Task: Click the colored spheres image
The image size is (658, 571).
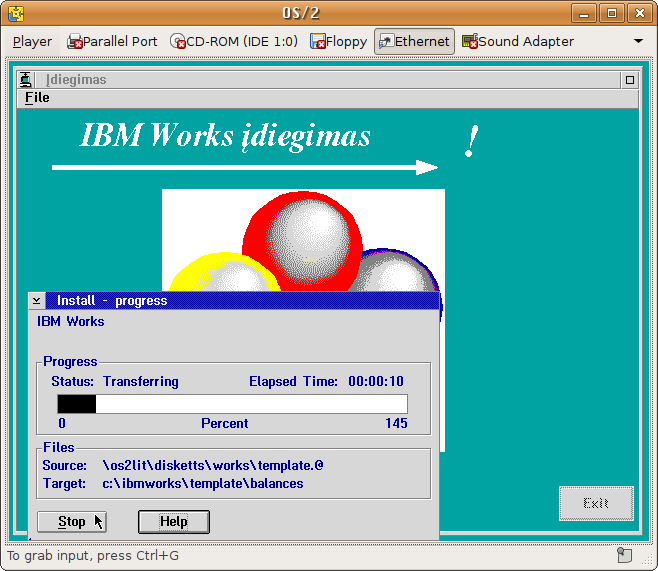Action: (303, 240)
